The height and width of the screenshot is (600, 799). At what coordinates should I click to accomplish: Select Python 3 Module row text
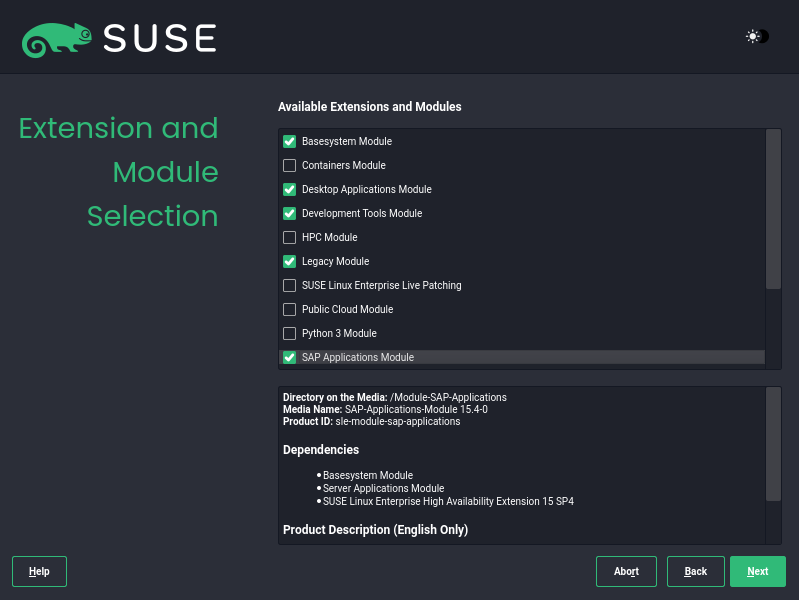click(339, 333)
